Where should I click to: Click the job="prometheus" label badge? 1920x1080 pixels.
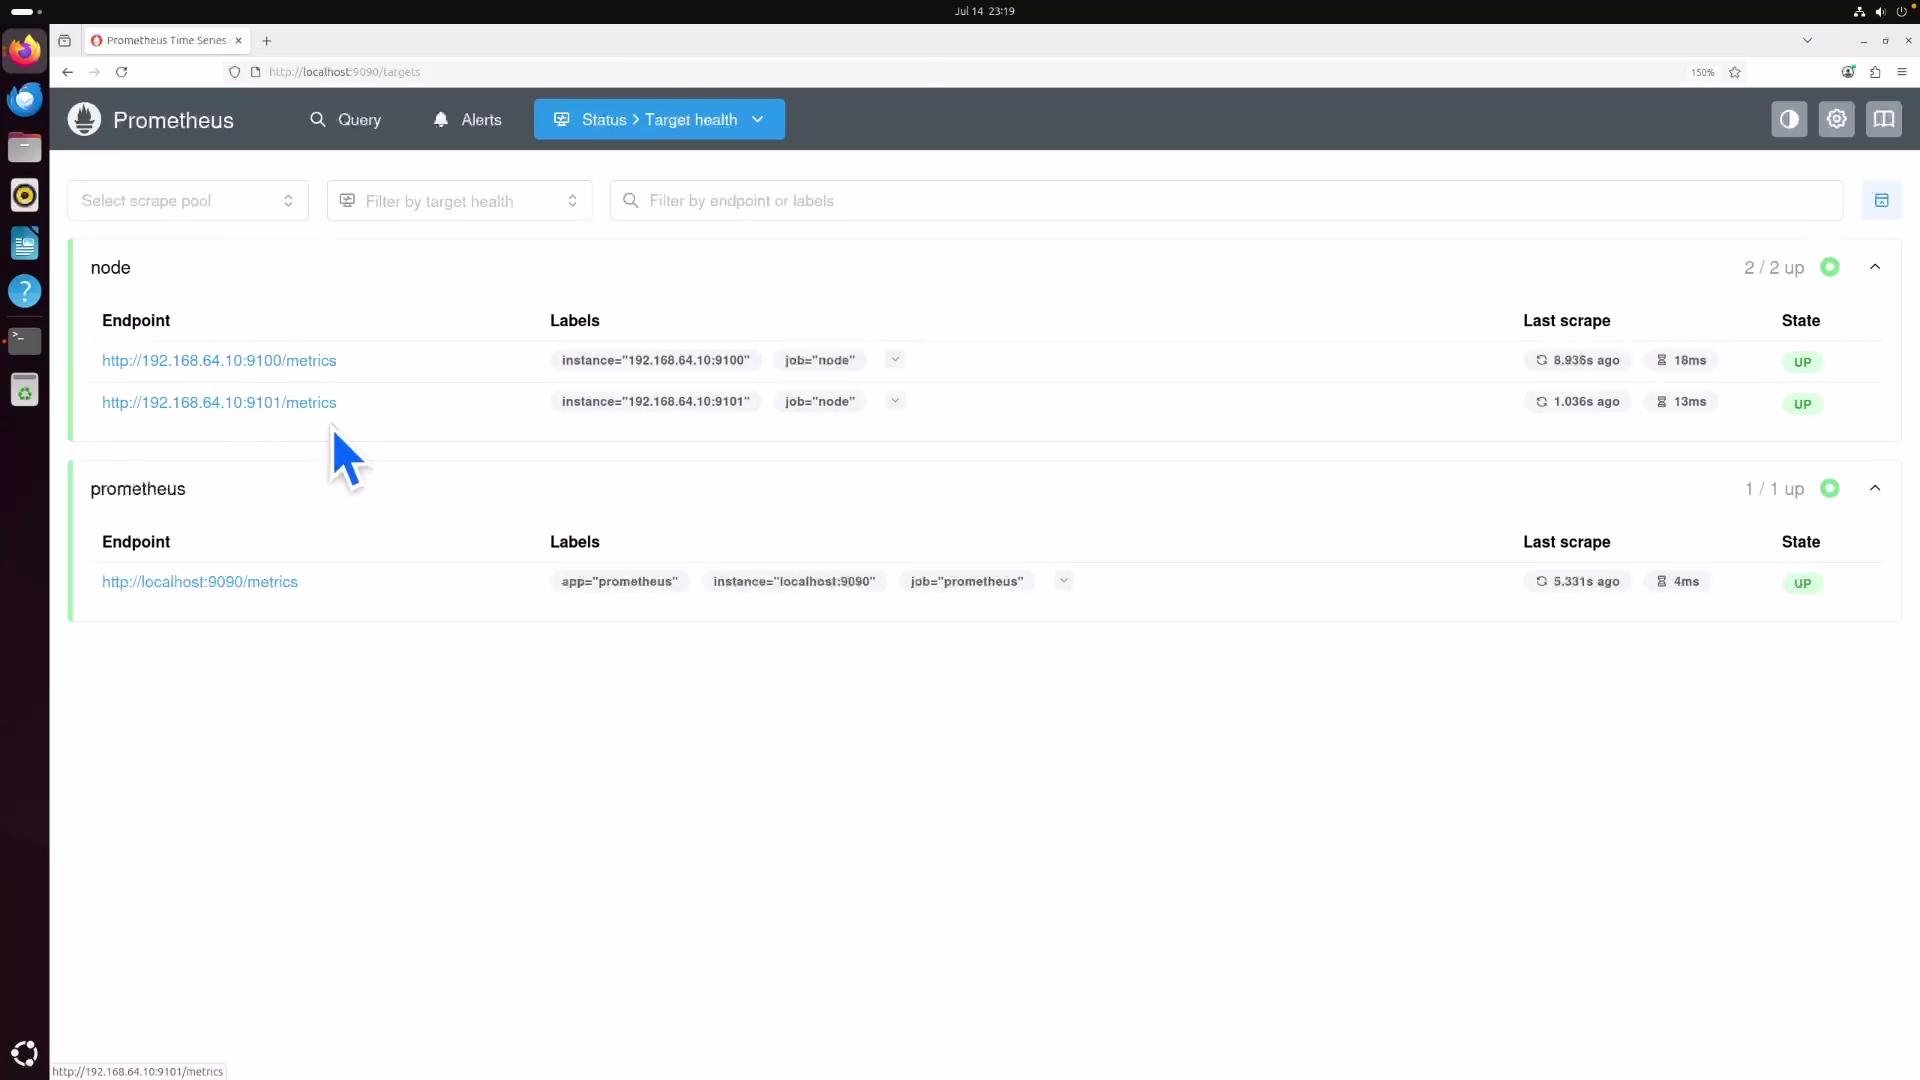(967, 581)
